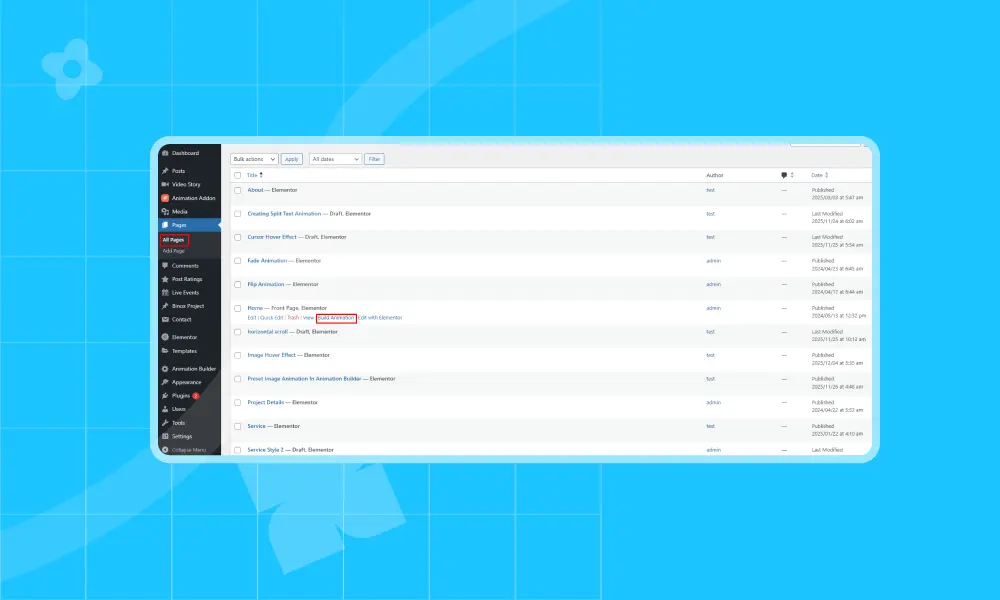Check the box for the About page
Image resolution: width=1000 pixels, height=600 pixels.
pyautogui.click(x=238, y=190)
